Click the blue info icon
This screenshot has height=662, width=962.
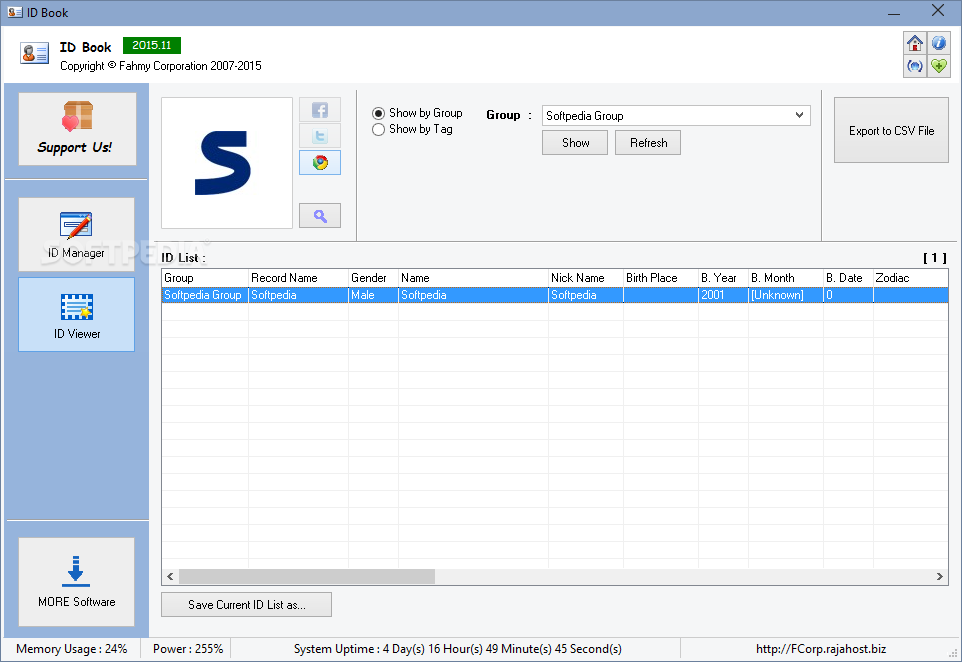coord(939,43)
